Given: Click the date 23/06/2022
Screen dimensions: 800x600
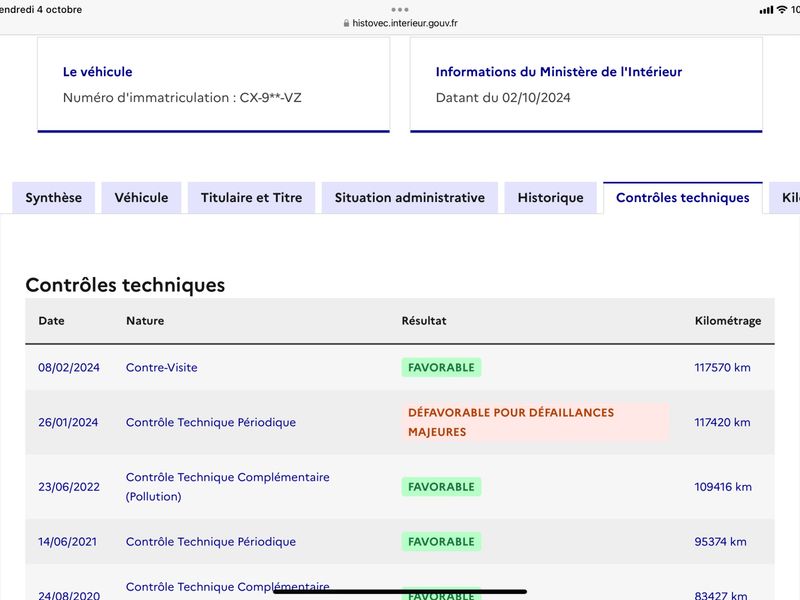Looking at the screenshot, I should point(69,487).
